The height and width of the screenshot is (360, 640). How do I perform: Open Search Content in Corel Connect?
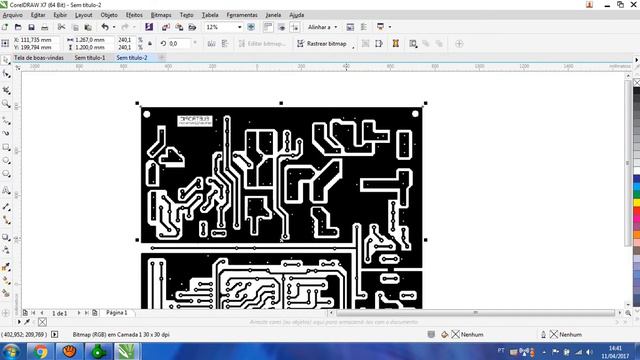tap(149, 27)
